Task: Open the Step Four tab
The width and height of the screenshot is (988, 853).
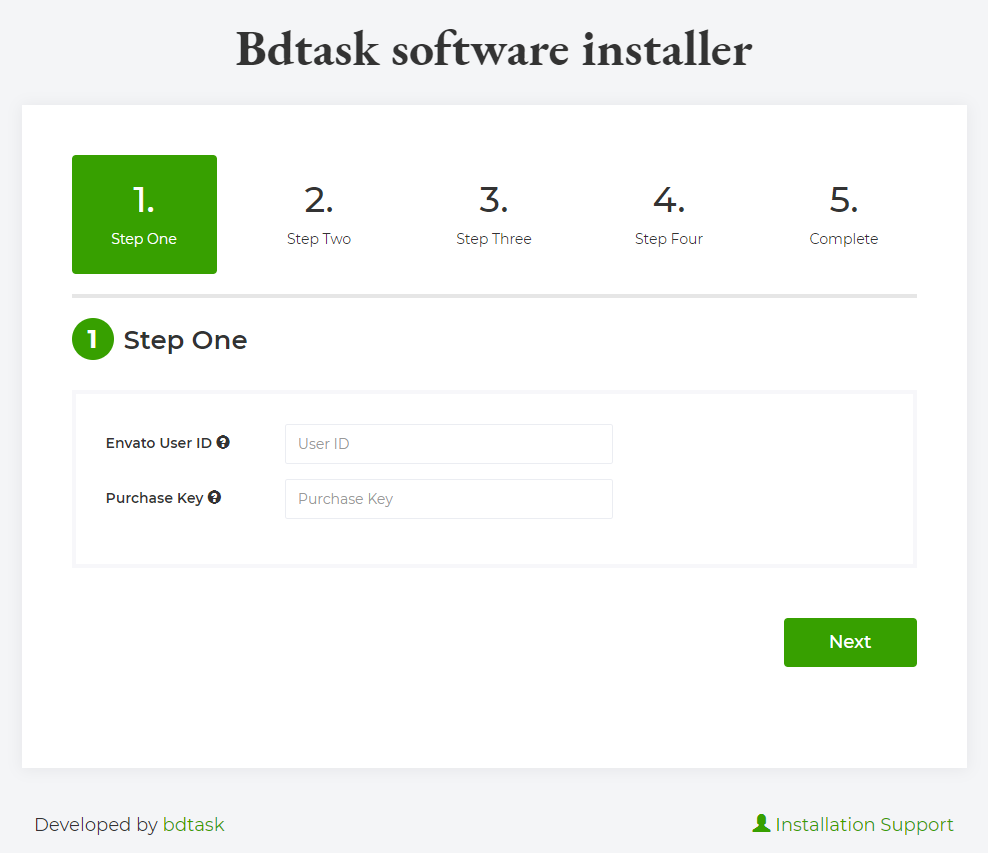Action: [669, 214]
